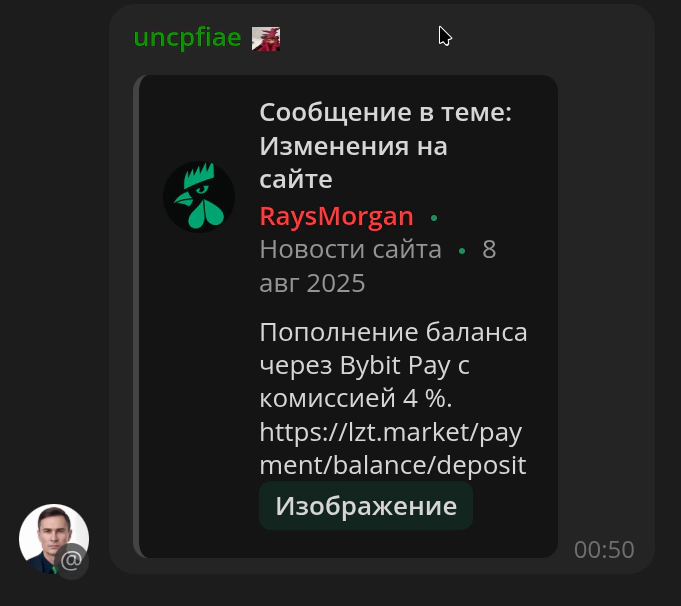Viewport: 681px width, 606px height.
Task: Open the RaysMorgan author name
Action: 336,216
